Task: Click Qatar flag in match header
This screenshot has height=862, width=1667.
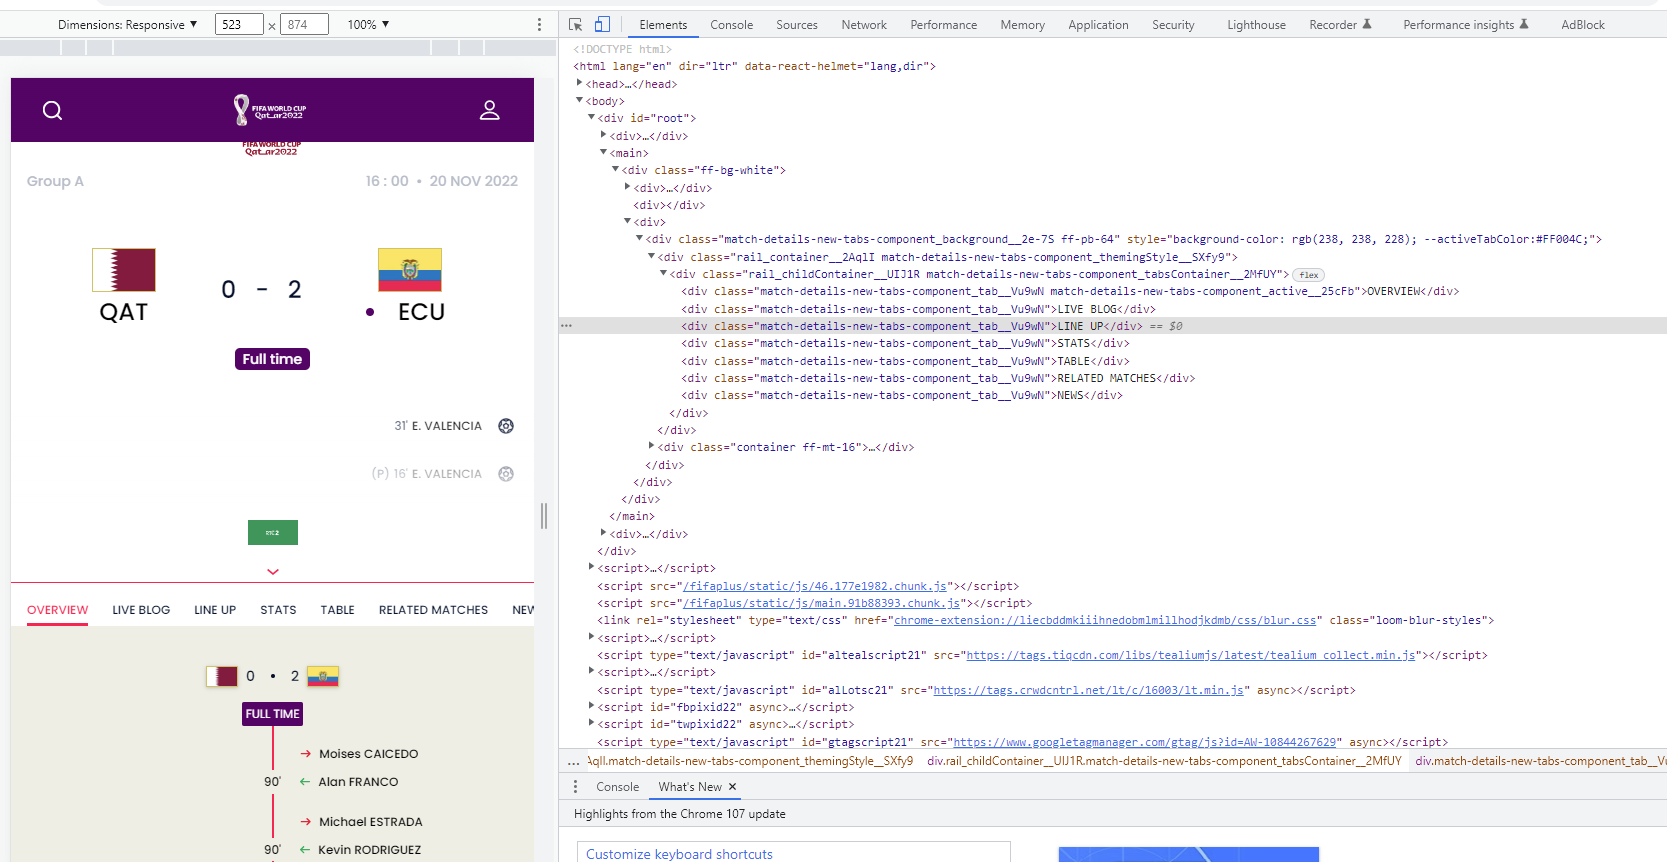Action: click(x=124, y=270)
